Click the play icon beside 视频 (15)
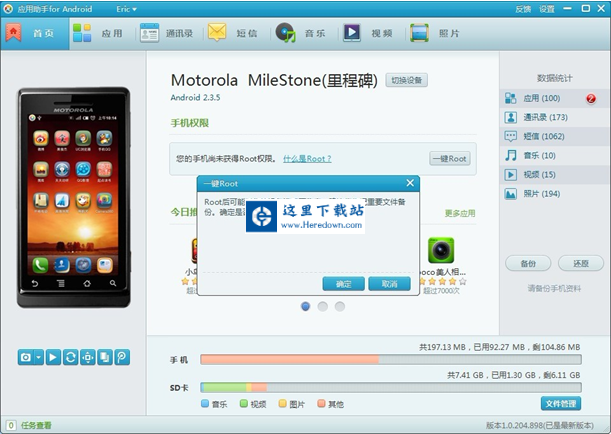This screenshot has height=434, width=611. [510, 175]
